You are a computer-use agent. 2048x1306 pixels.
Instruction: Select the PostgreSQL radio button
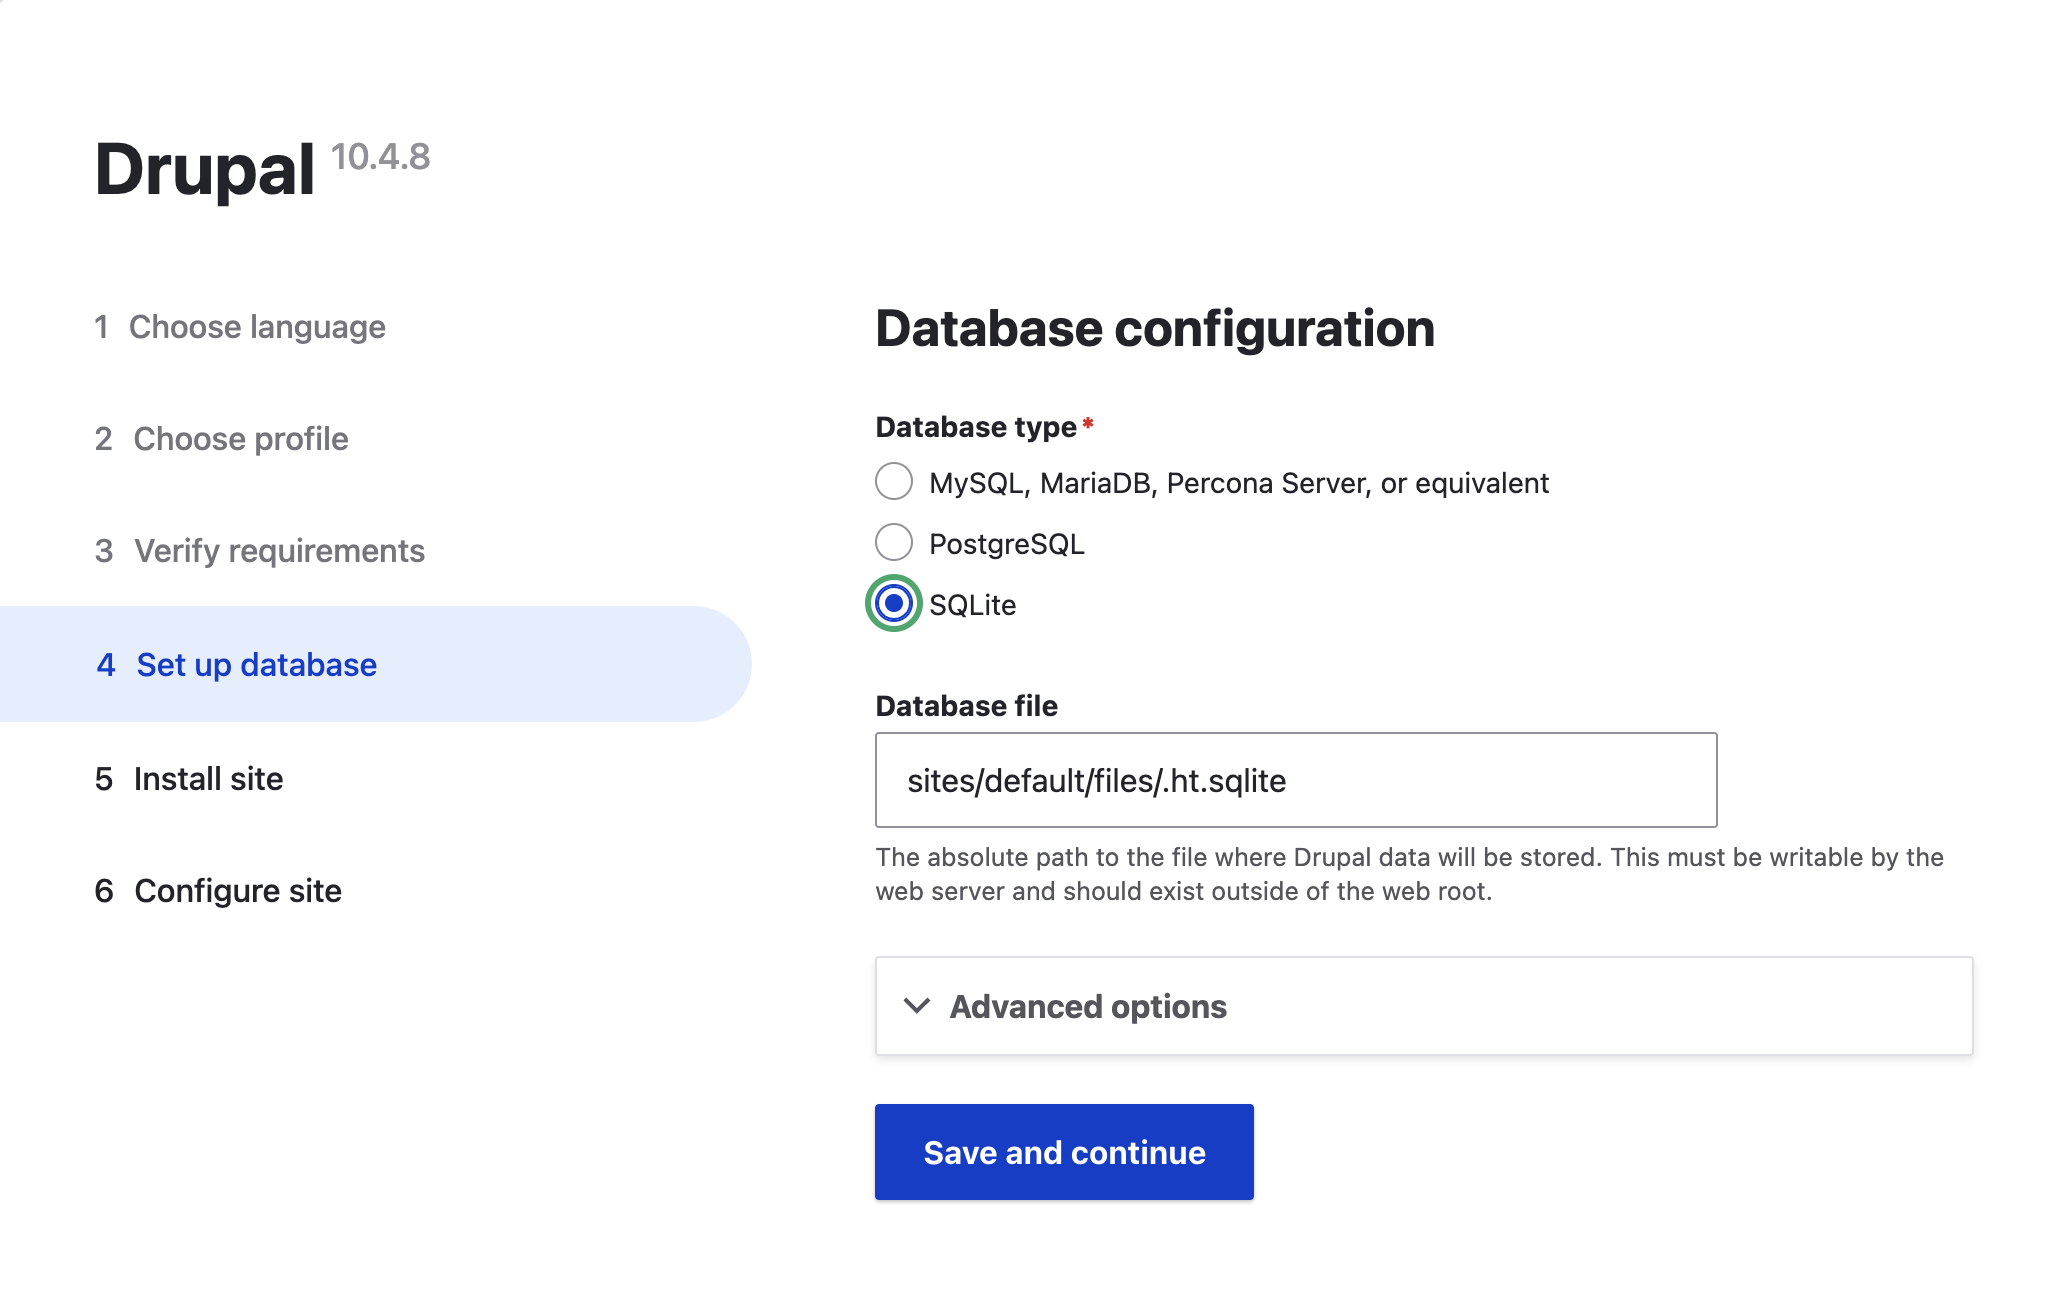[893, 543]
